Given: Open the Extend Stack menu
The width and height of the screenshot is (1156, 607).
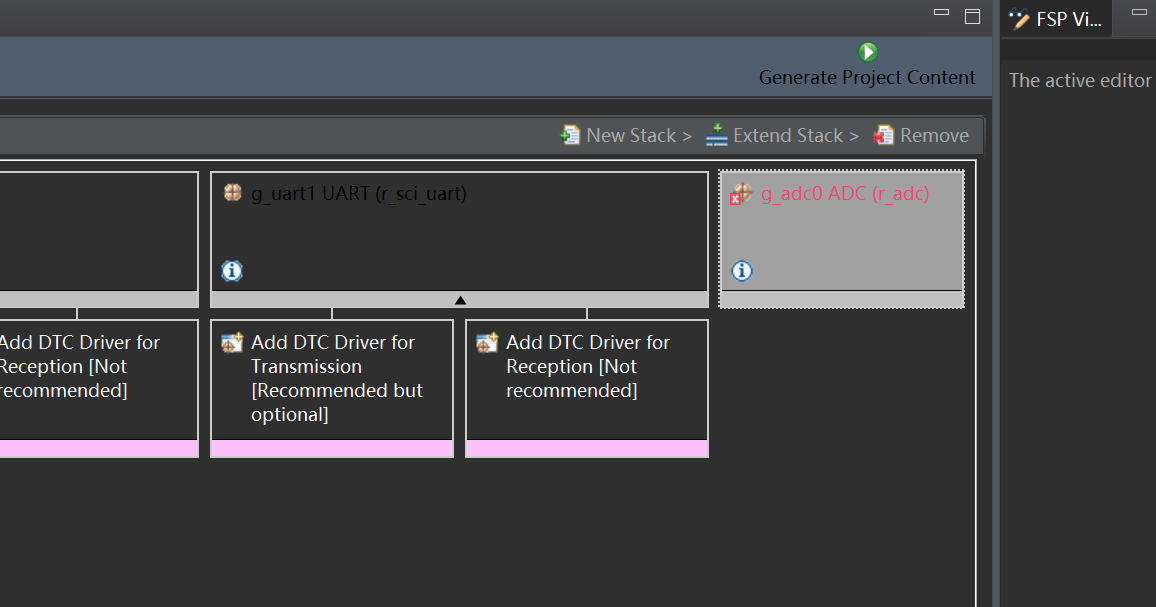Looking at the screenshot, I should click(782, 136).
